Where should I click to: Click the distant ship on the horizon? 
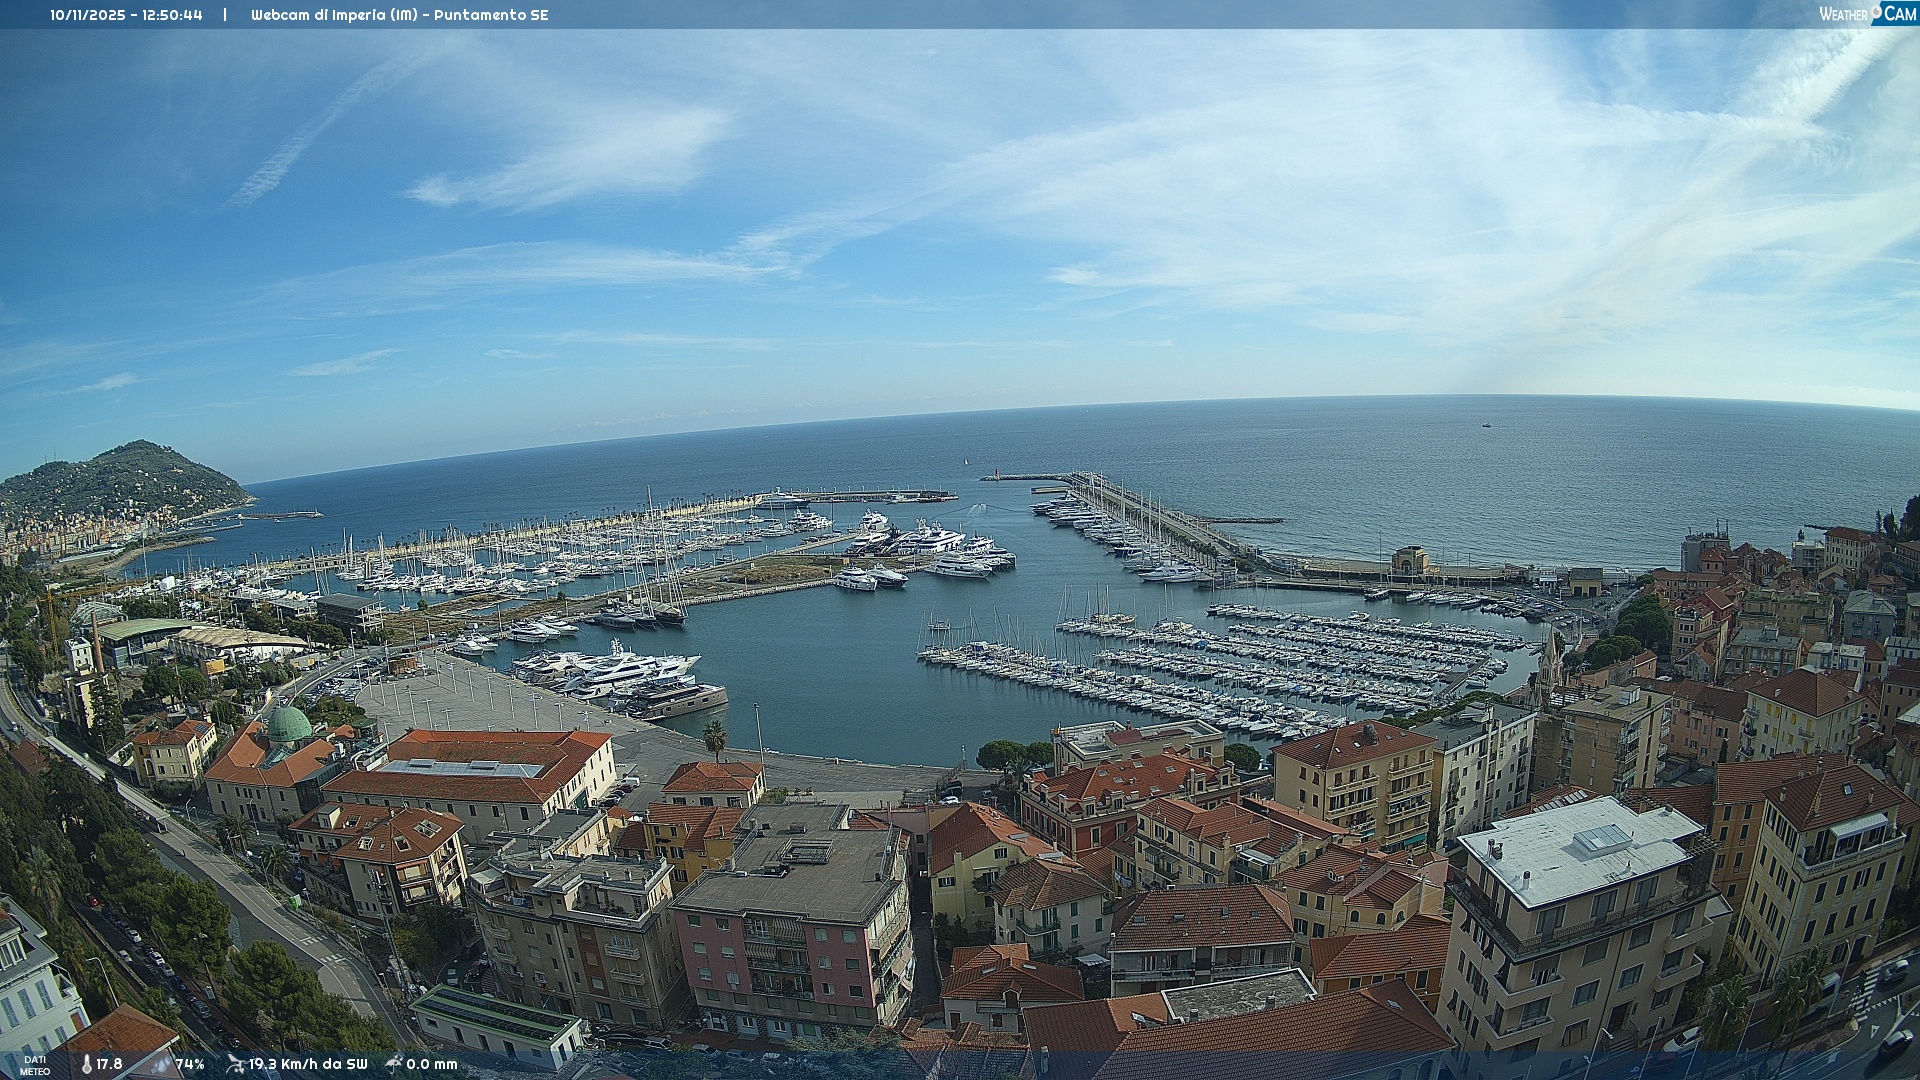(1486, 425)
